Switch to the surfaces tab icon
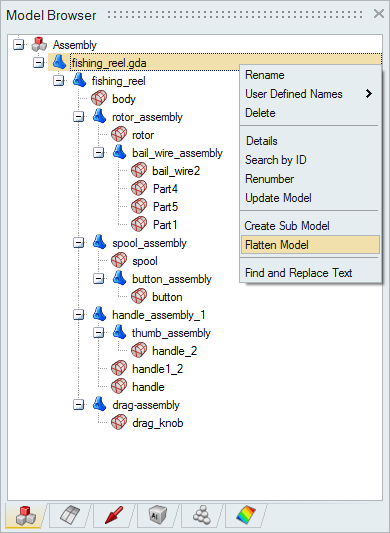 coord(70,515)
